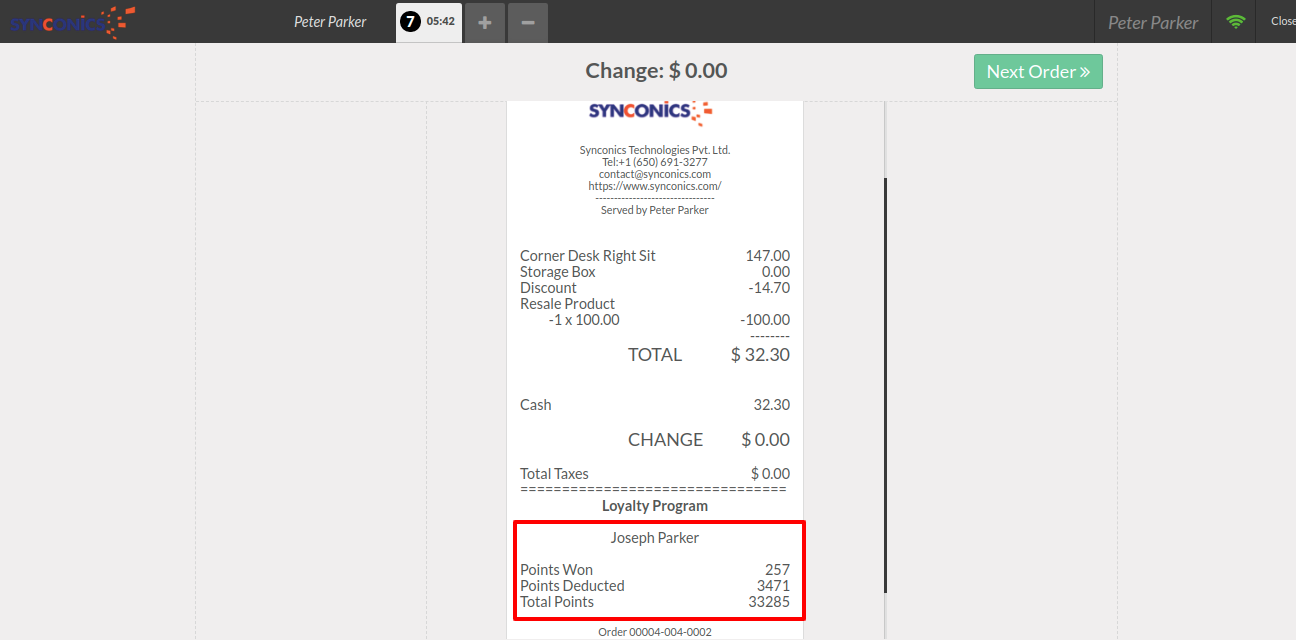The height and width of the screenshot is (640, 1296).
Task: Click contact@synconics.com email on receipt
Action: (655, 174)
